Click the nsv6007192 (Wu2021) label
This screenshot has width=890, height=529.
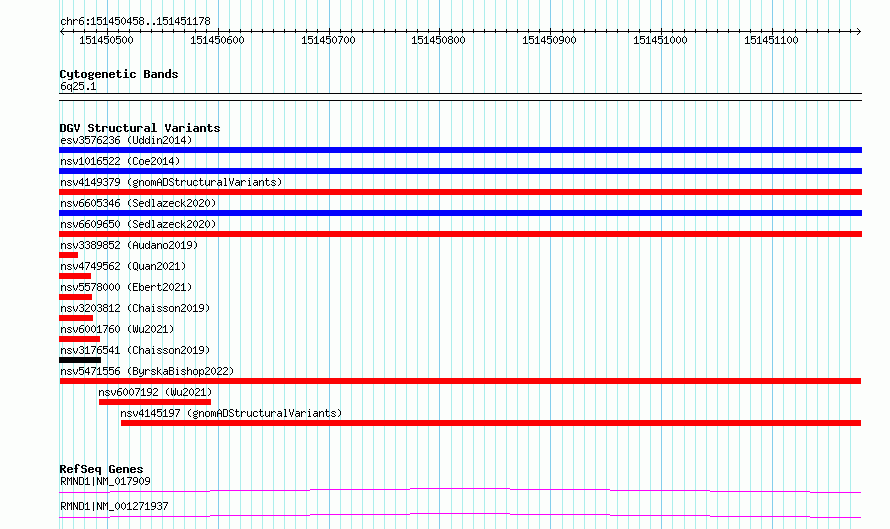pos(155,392)
